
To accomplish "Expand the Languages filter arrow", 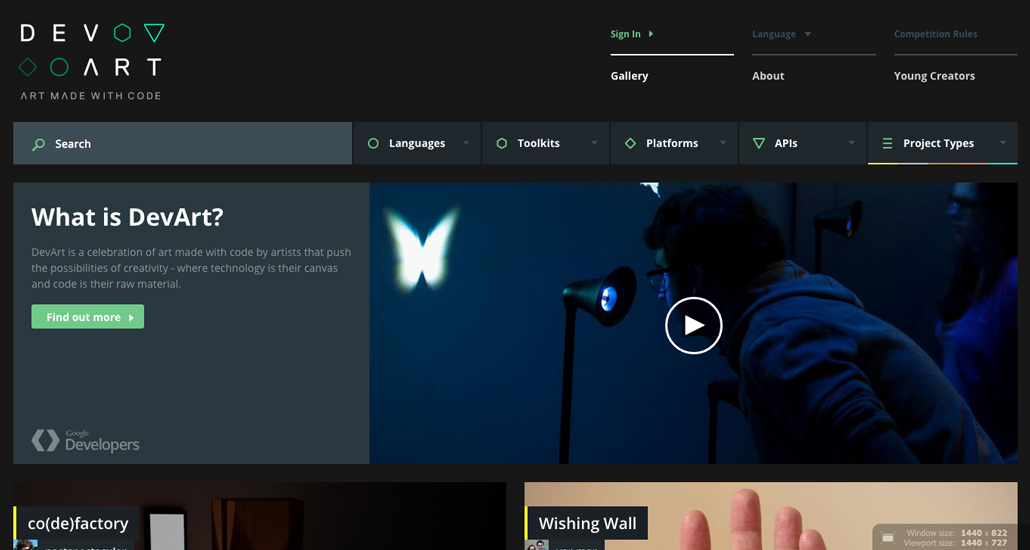I will tap(466, 143).
